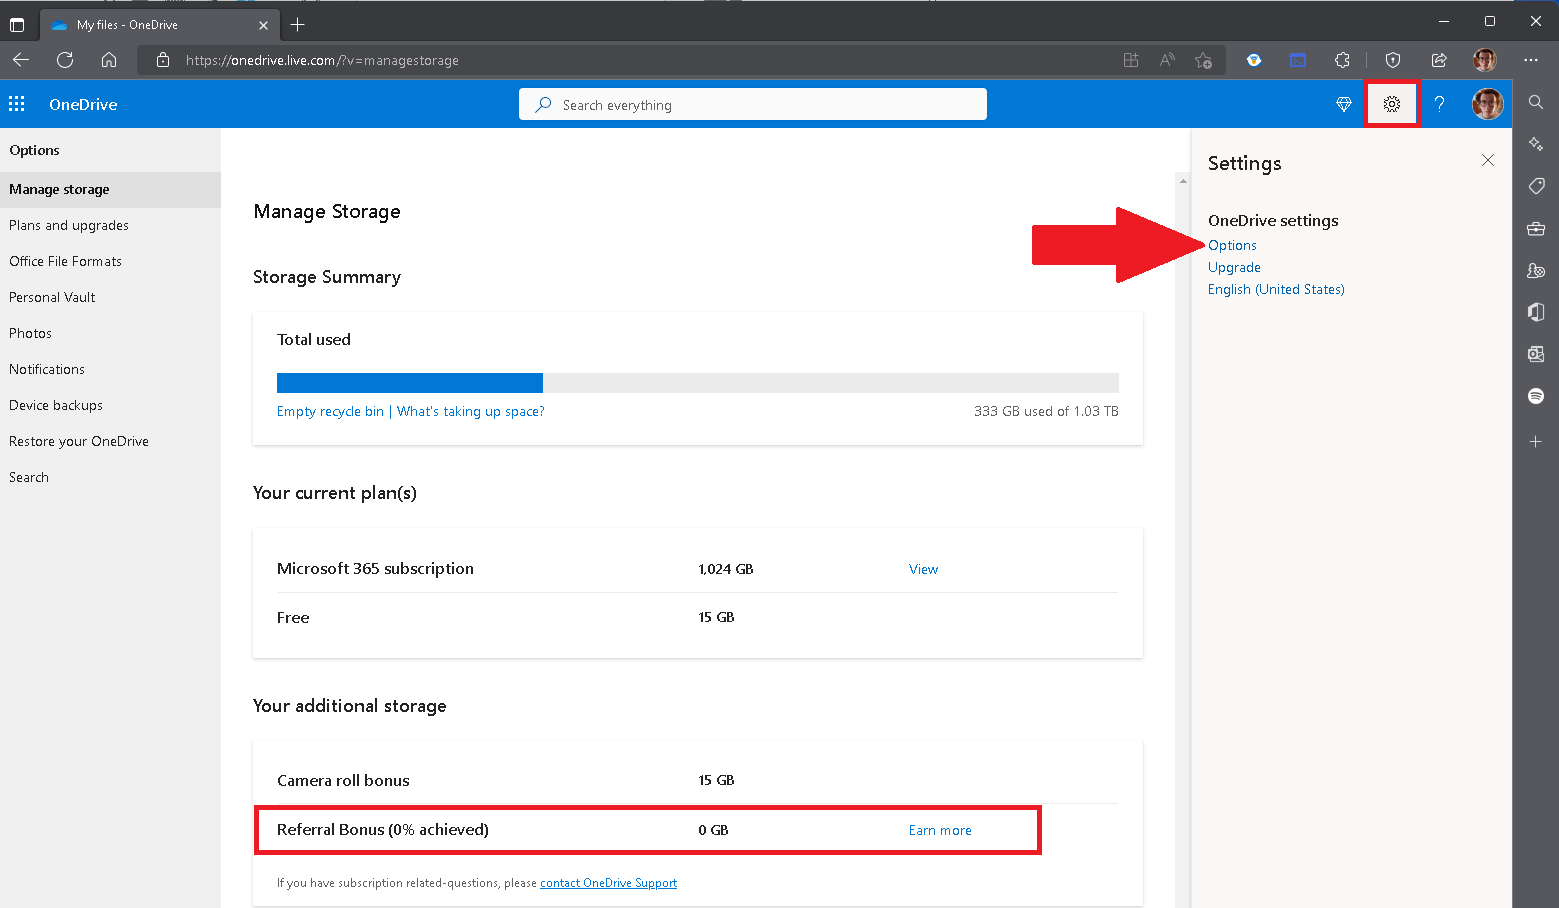Viewport: 1559px width, 908px height.
Task: Click the Search everything box
Action: point(753,104)
